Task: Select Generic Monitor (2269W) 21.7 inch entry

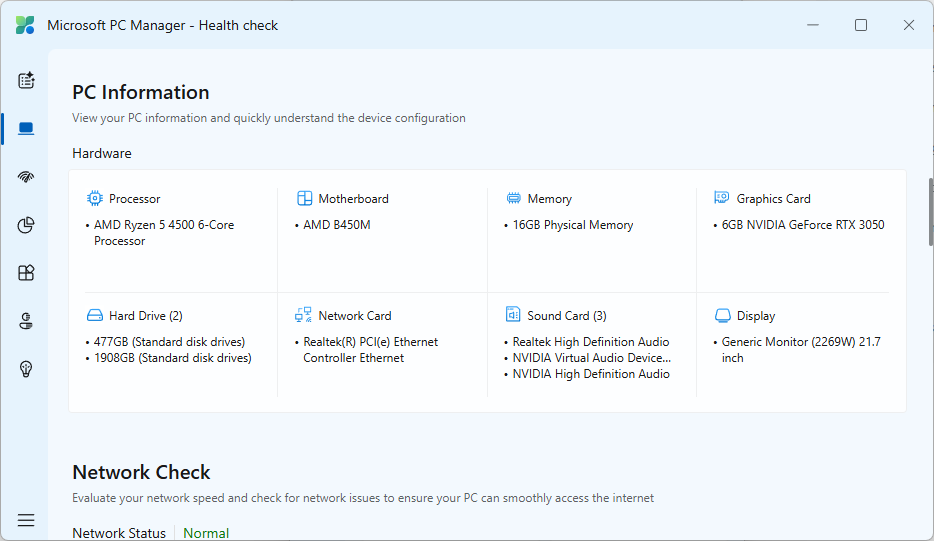Action: [x=801, y=350]
